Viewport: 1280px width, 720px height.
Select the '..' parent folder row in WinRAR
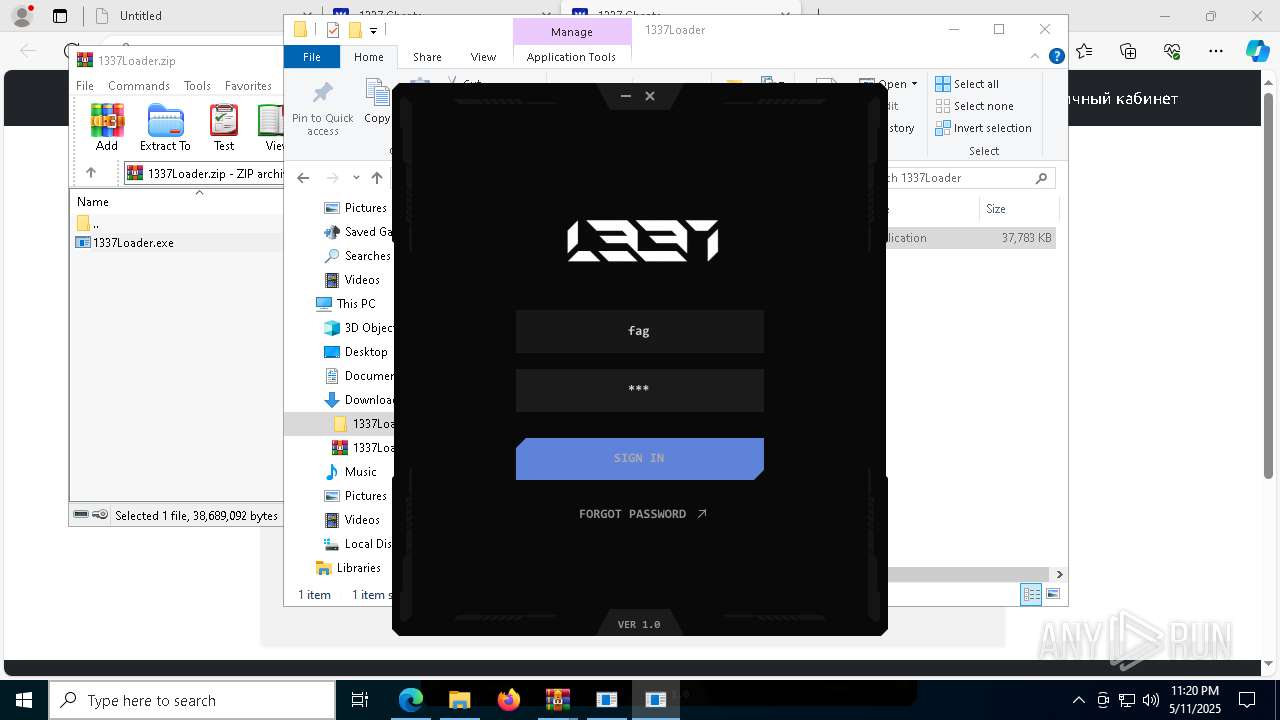tap(90, 224)
